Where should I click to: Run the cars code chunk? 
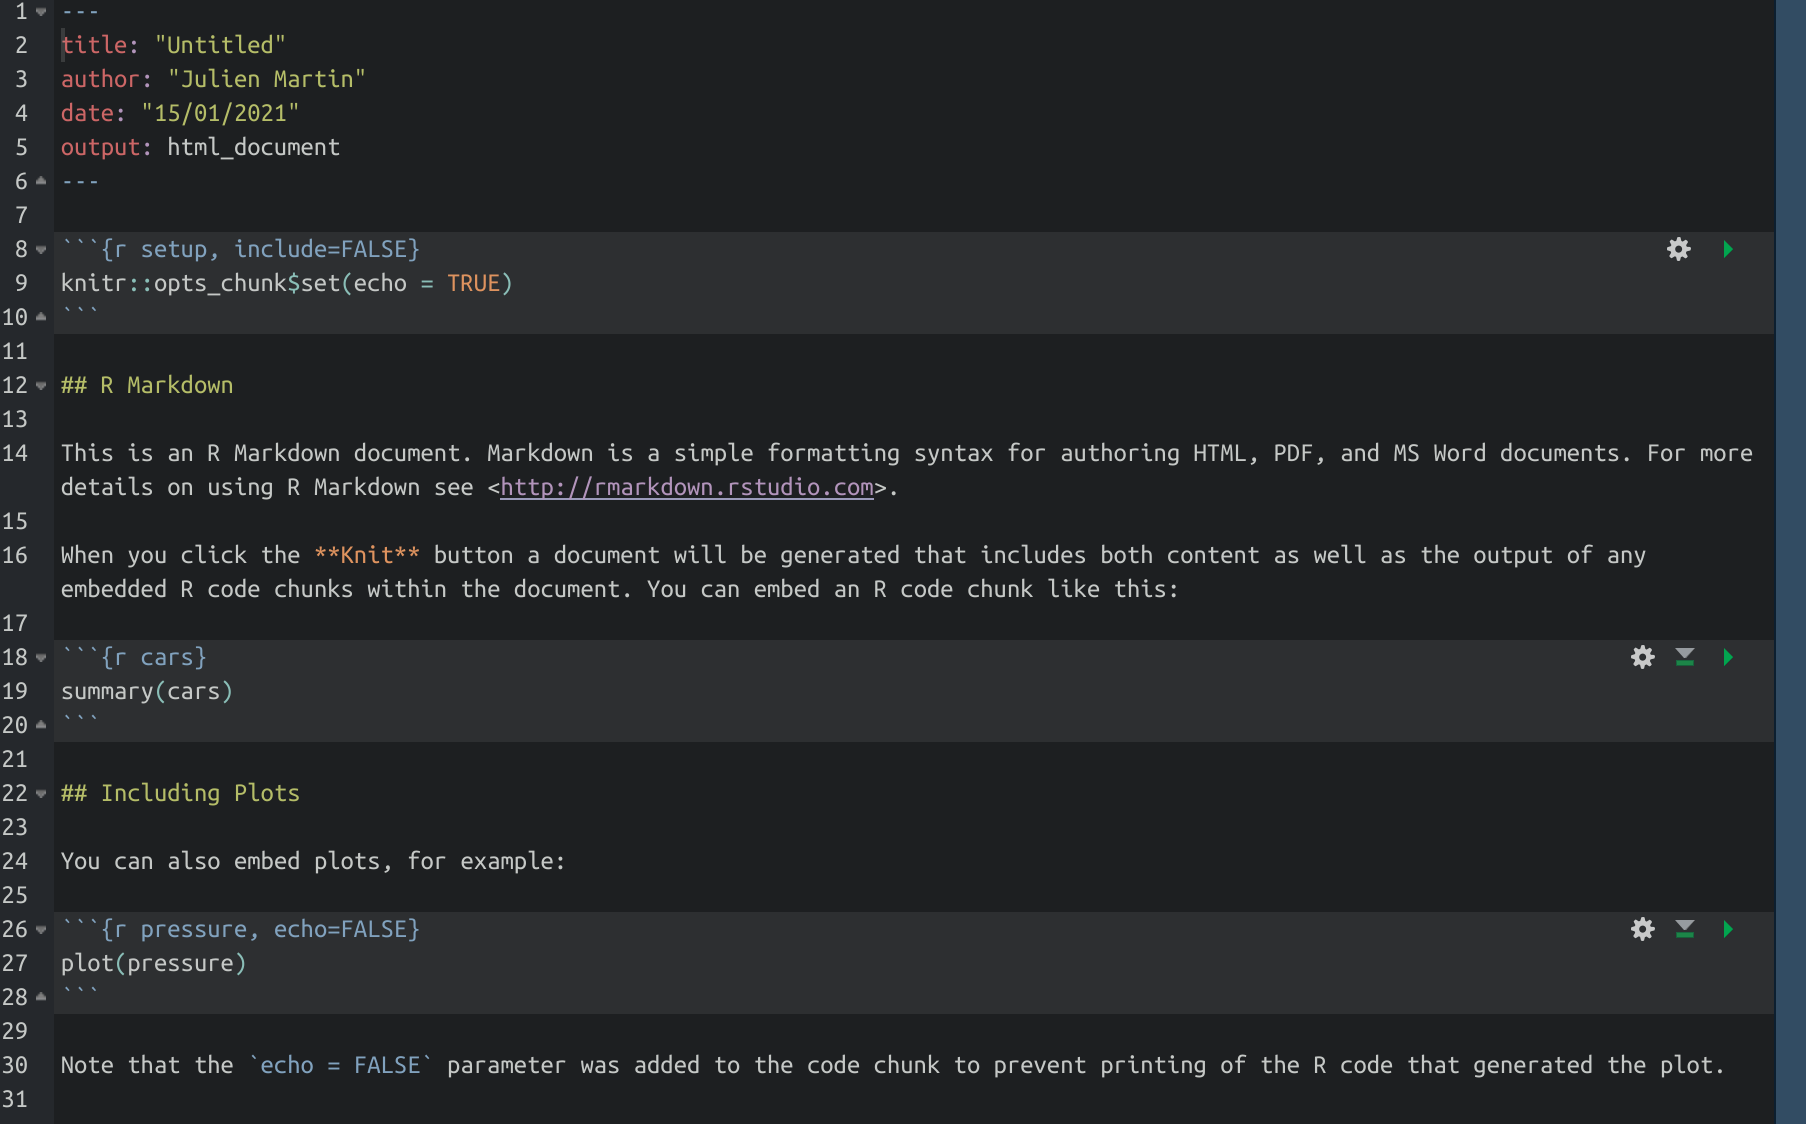click(x=1727, y=657)
